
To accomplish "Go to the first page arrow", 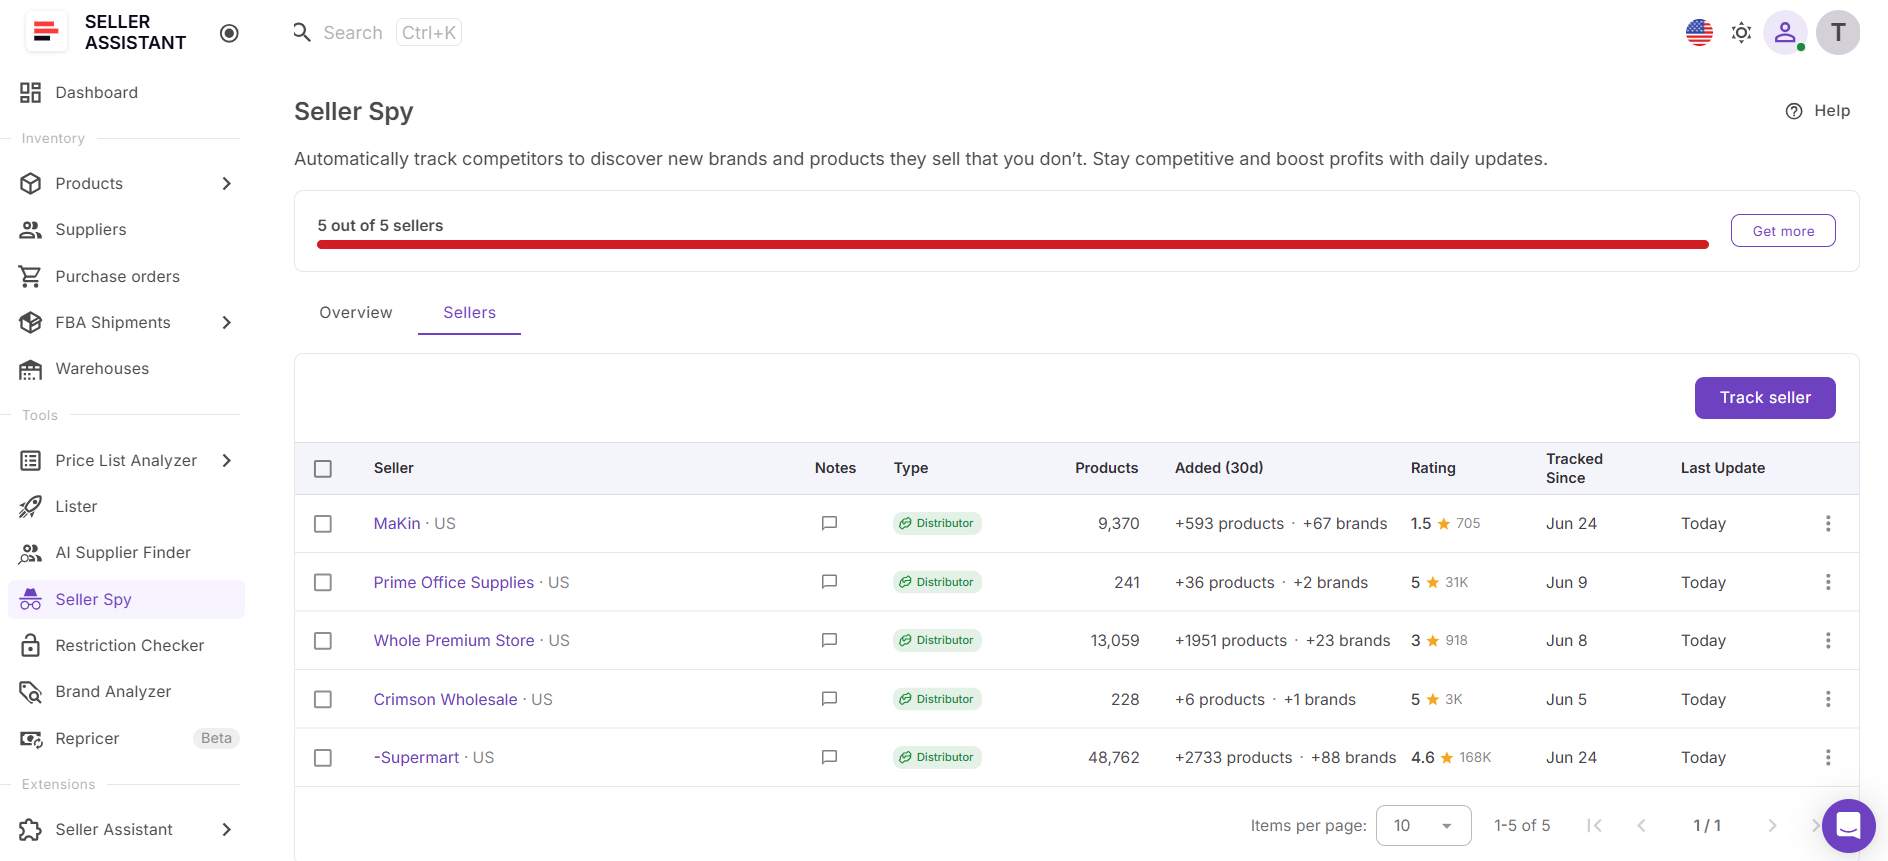I will (1595, 825).
